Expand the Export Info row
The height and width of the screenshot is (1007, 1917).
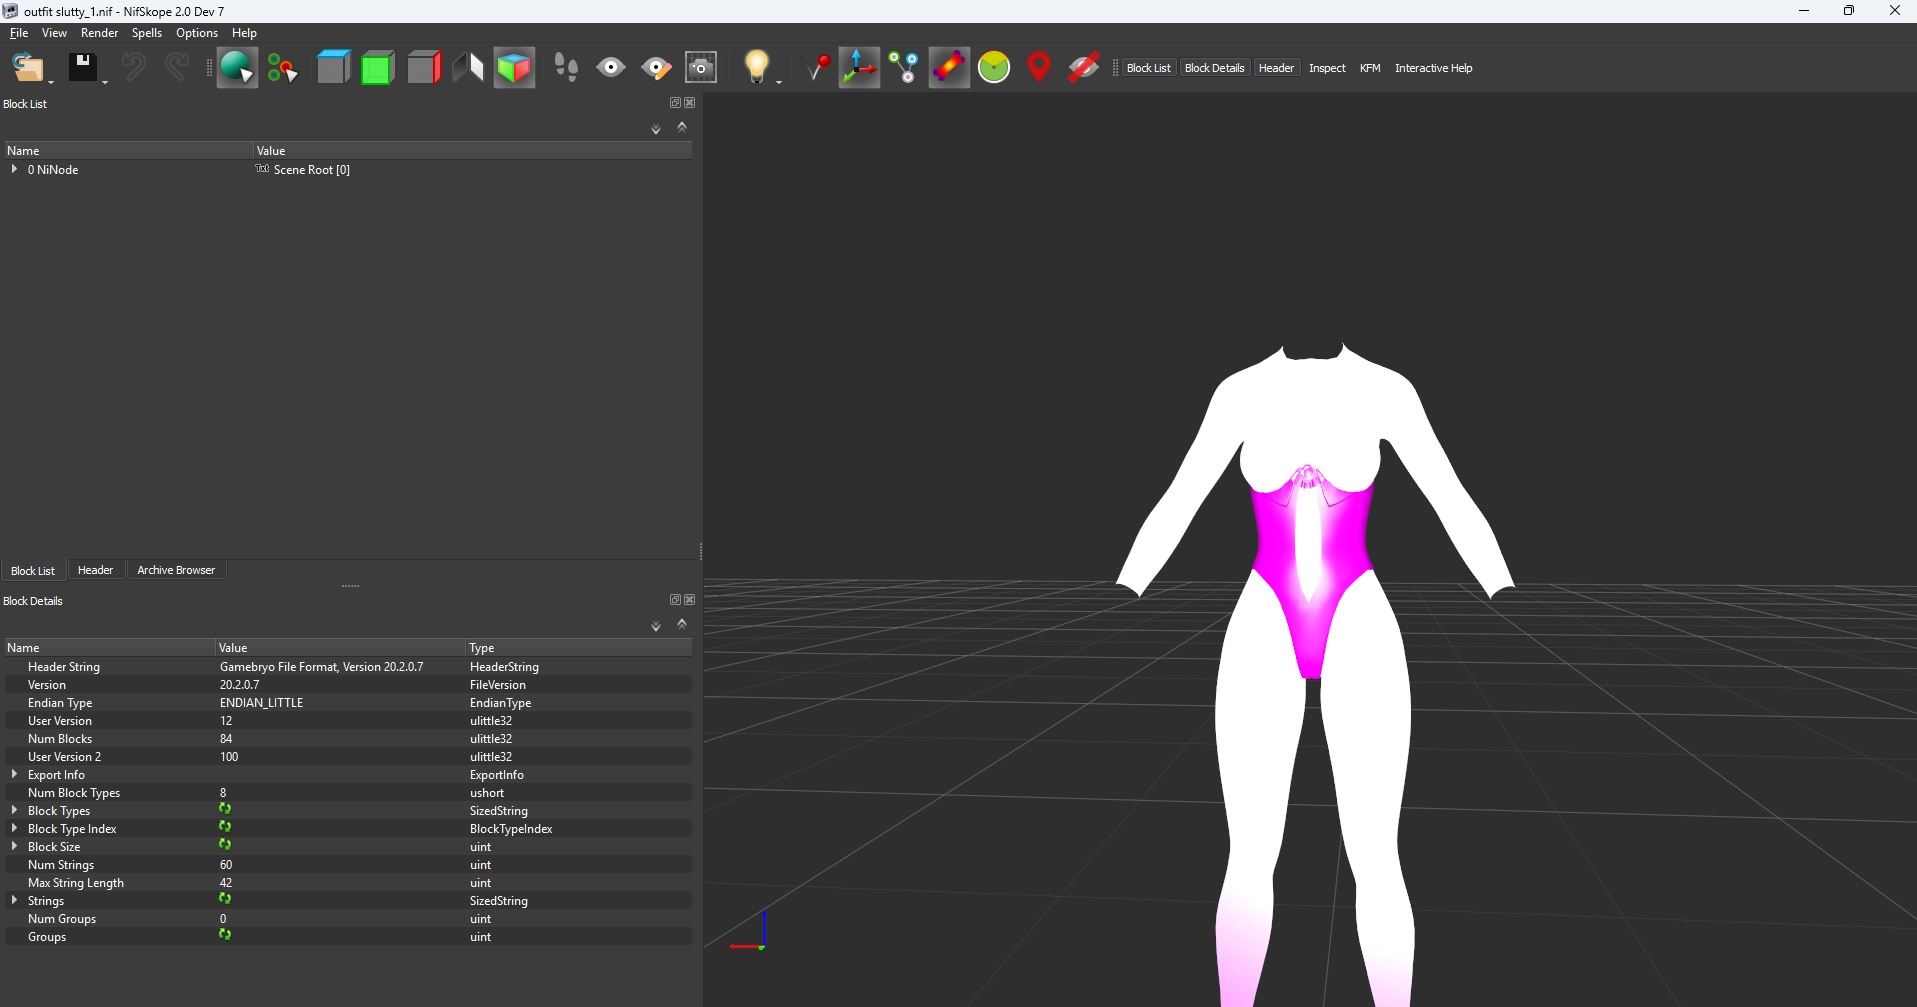pos(14,775)
